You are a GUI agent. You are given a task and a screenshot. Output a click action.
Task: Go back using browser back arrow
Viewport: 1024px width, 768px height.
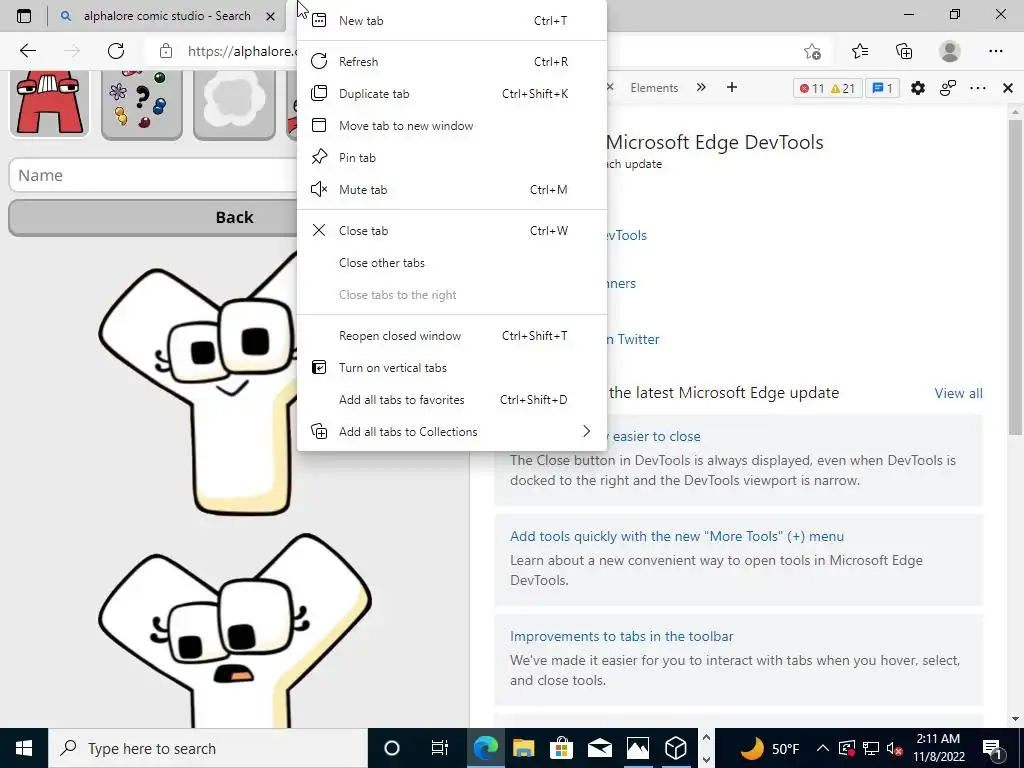click(x=27, y=51)
